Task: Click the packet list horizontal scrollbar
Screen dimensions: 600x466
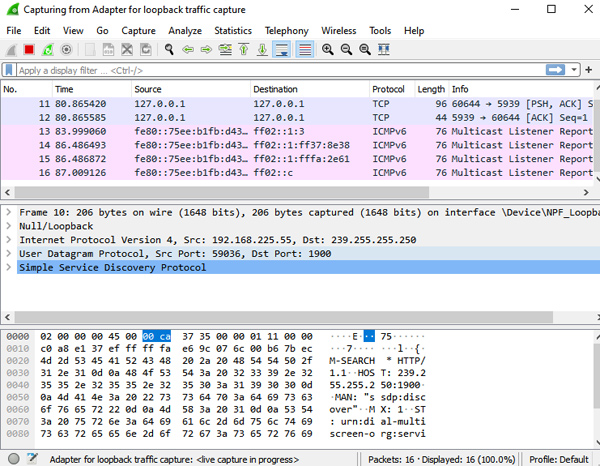Action: click(x=221, y=192)
